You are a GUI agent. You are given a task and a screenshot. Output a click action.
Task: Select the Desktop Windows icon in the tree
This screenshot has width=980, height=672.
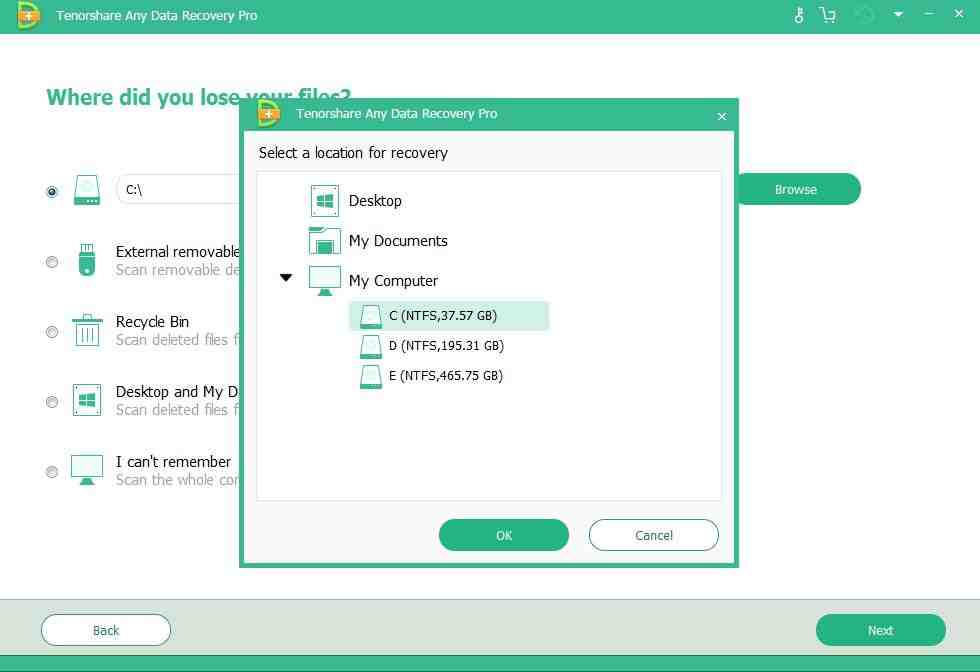click(324, 201)
